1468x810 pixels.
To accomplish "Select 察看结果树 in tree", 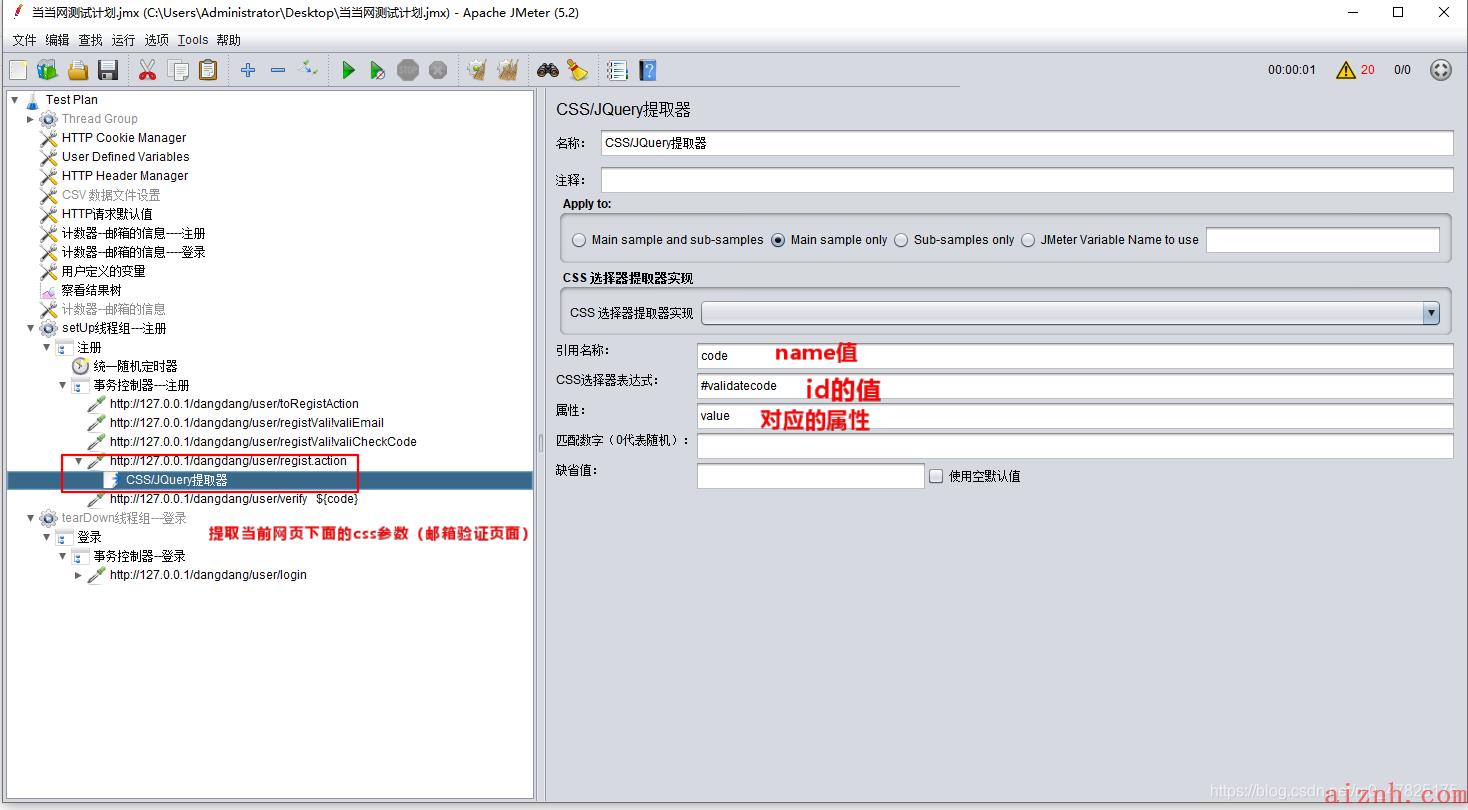I will 91,290.
